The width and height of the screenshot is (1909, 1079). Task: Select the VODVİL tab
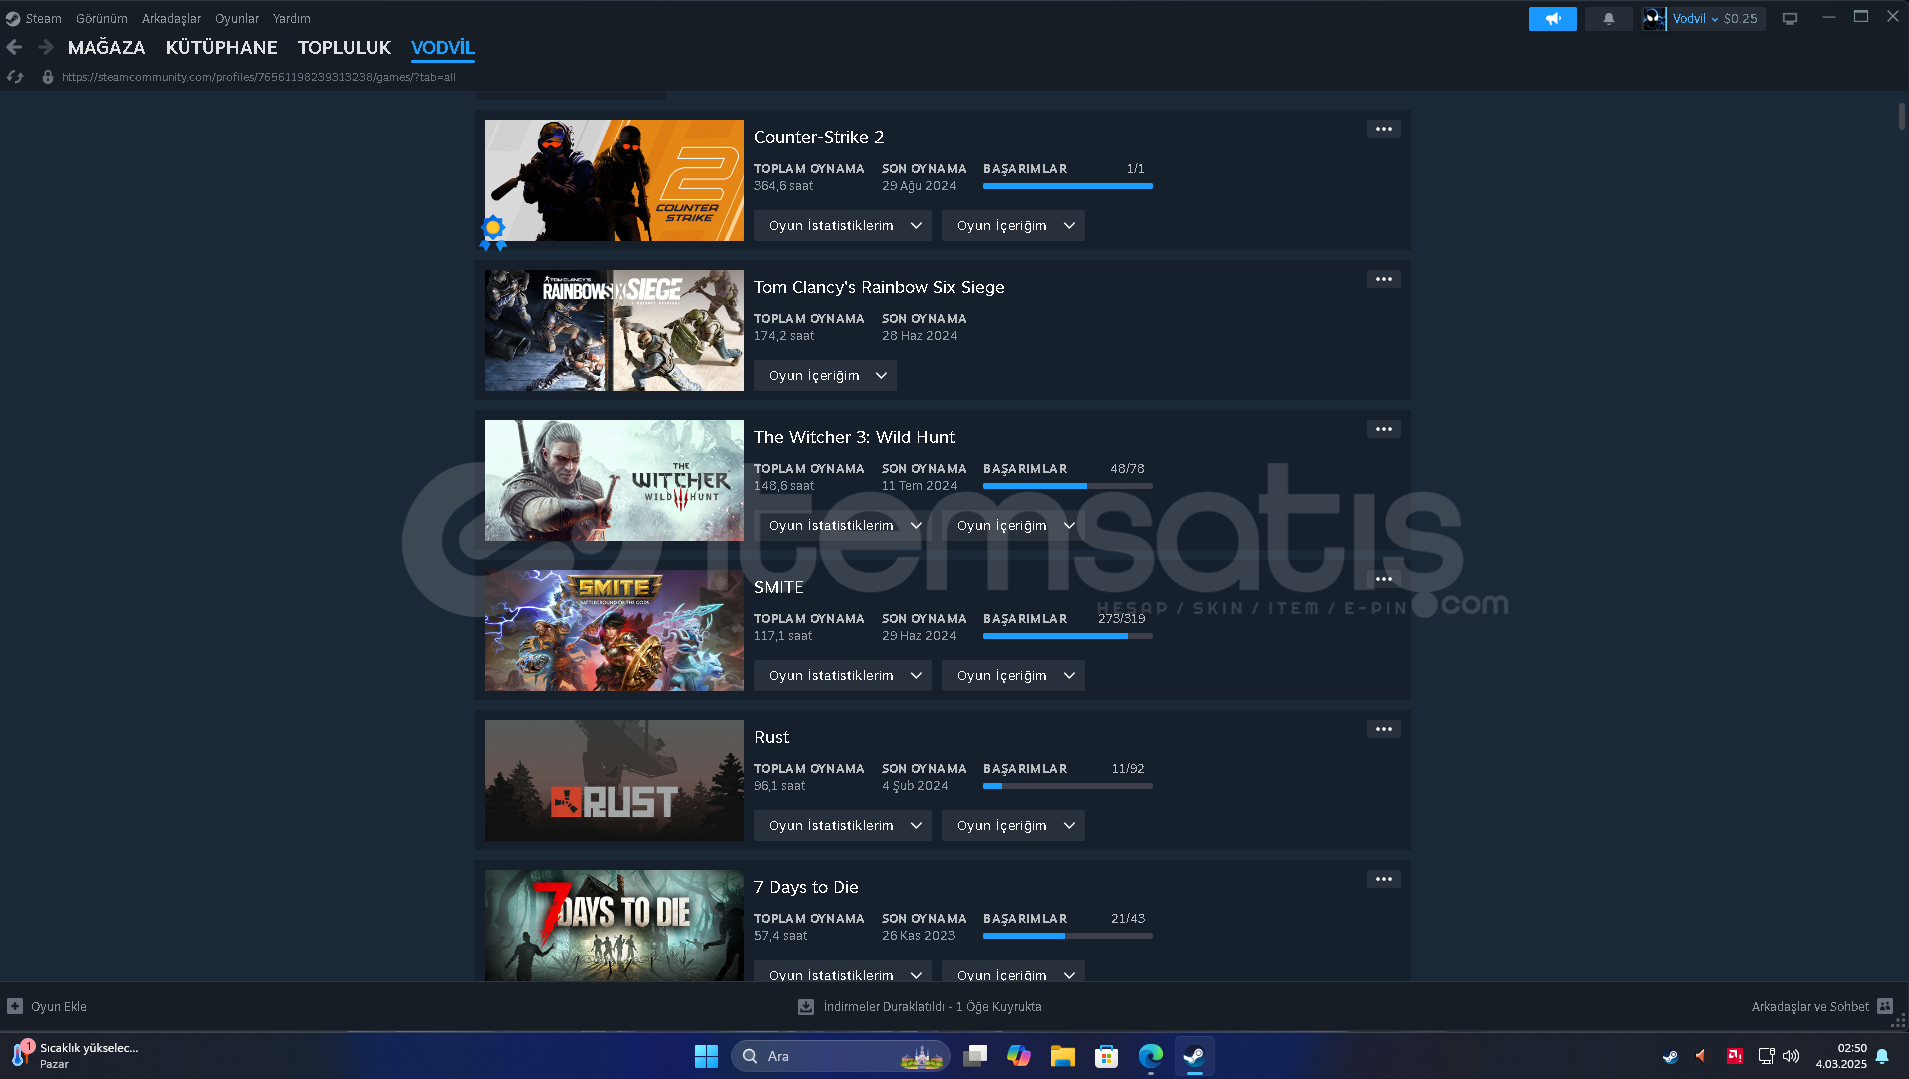[442, 47]
